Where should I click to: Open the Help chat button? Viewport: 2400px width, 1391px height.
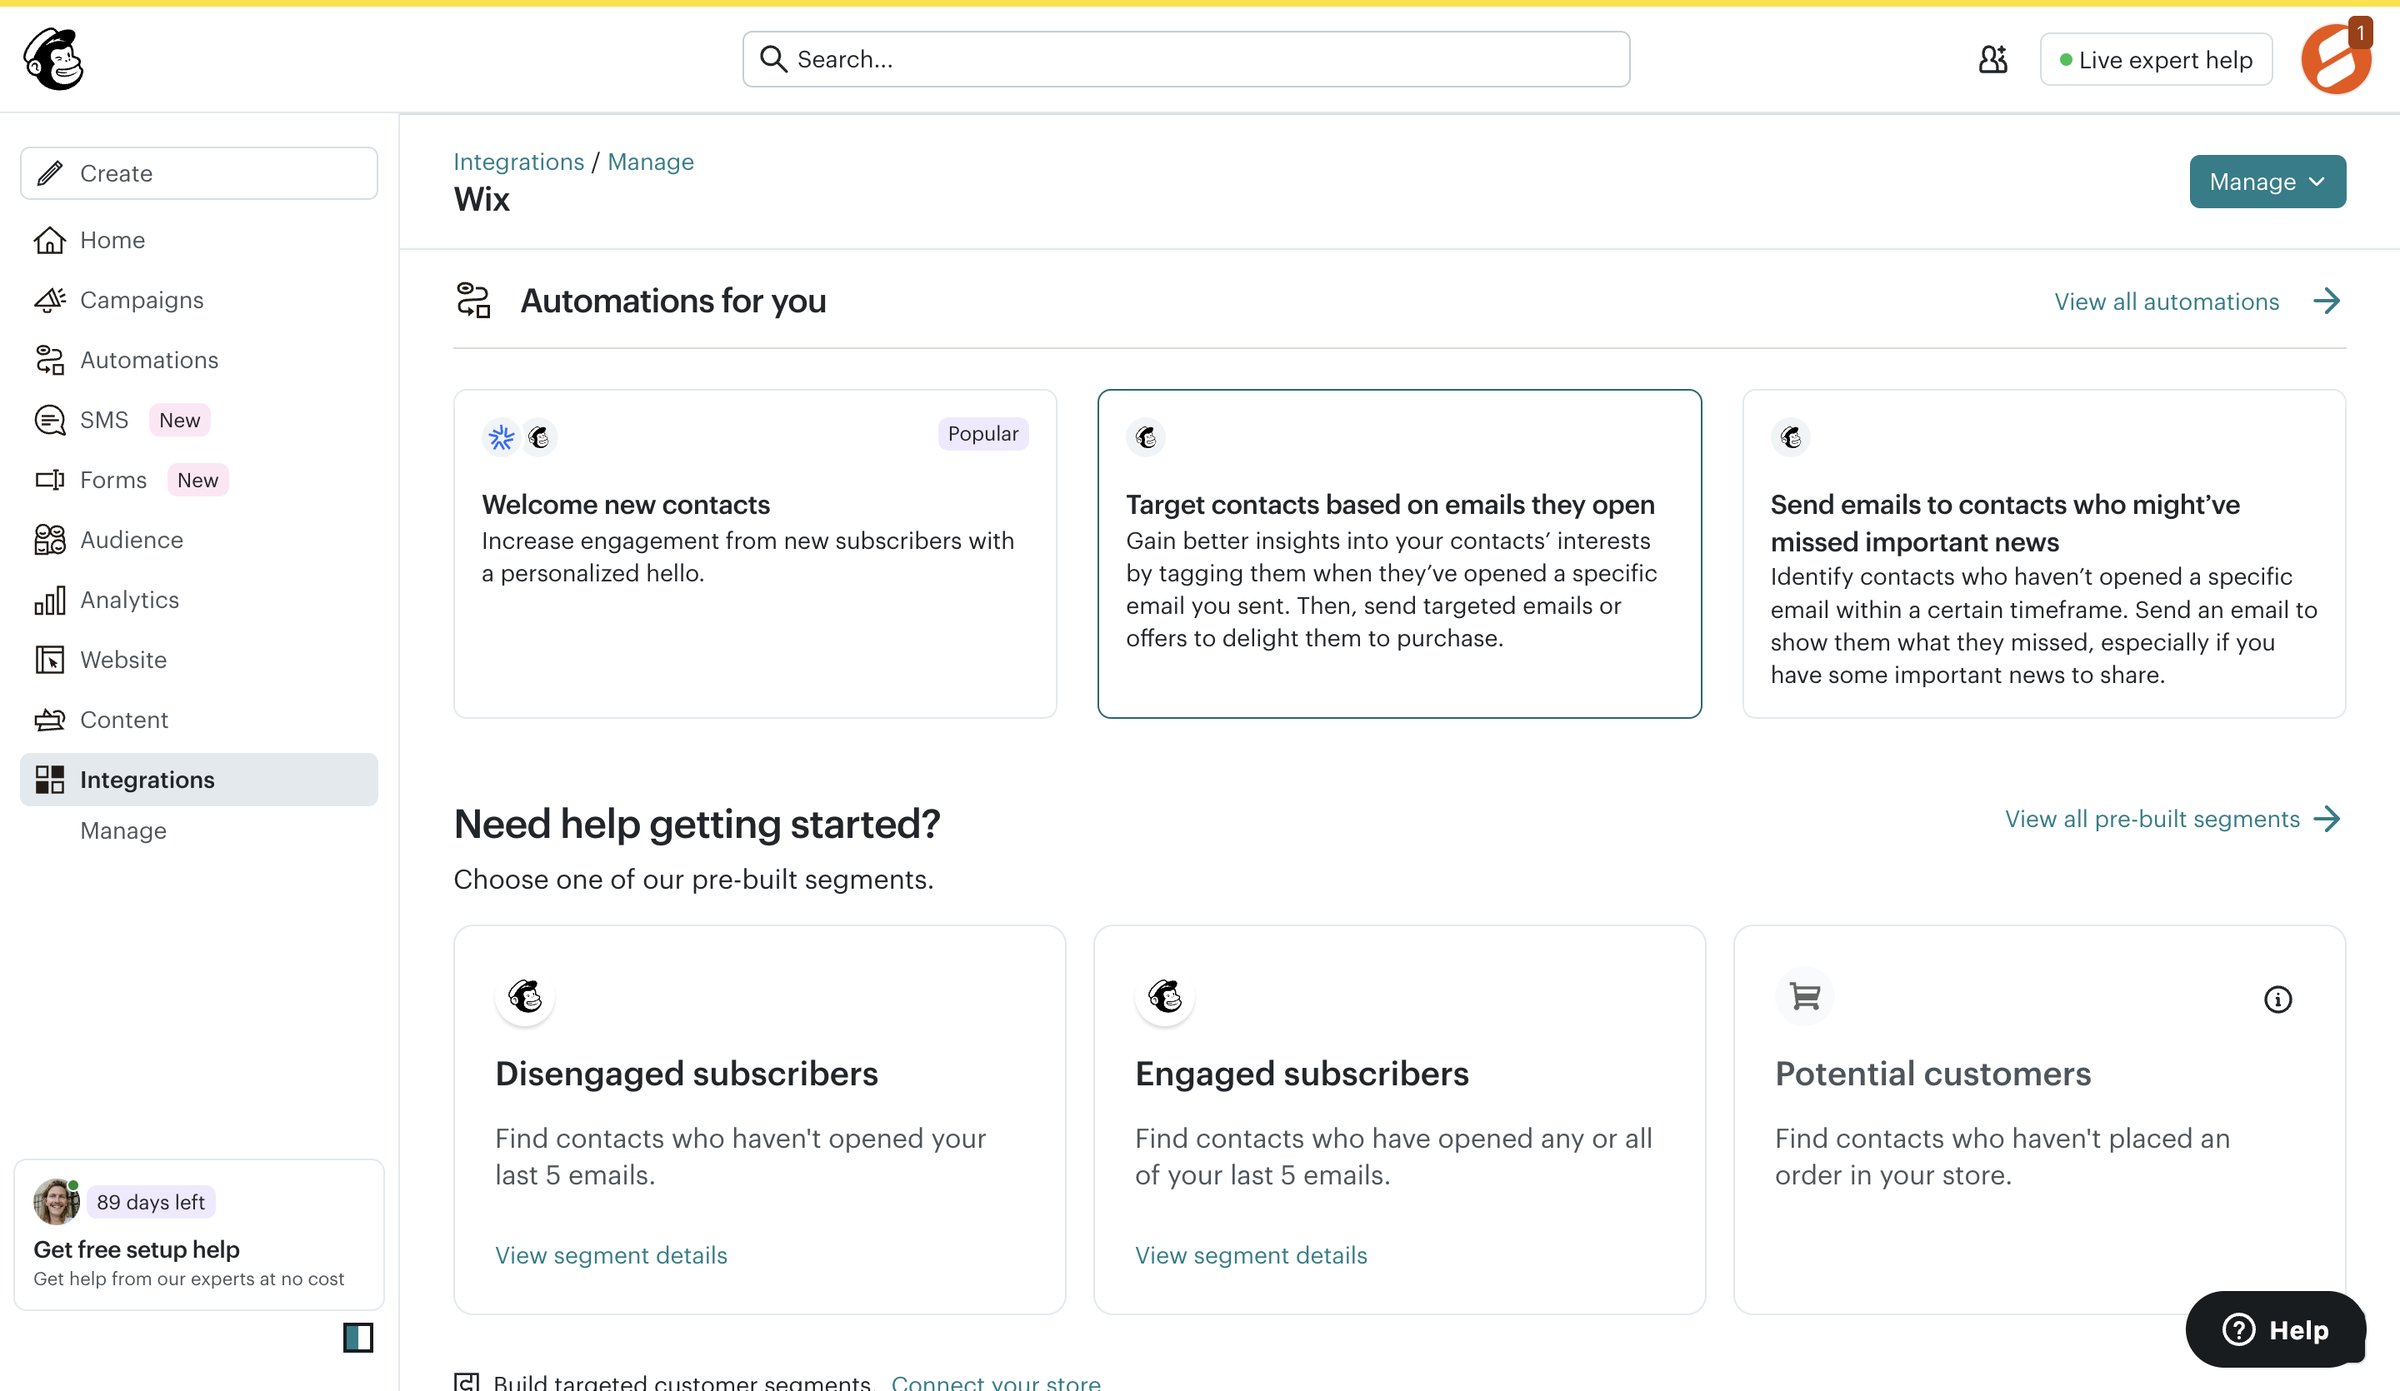(2275, 1329)
